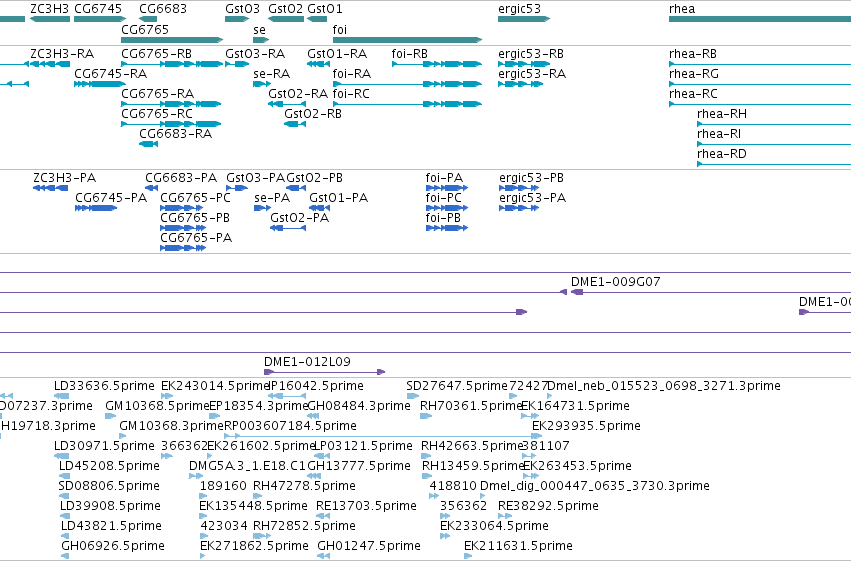This screenshot has width=851, height=561.
Task: Click the CG6745 gene label
Action: (98, 9)
